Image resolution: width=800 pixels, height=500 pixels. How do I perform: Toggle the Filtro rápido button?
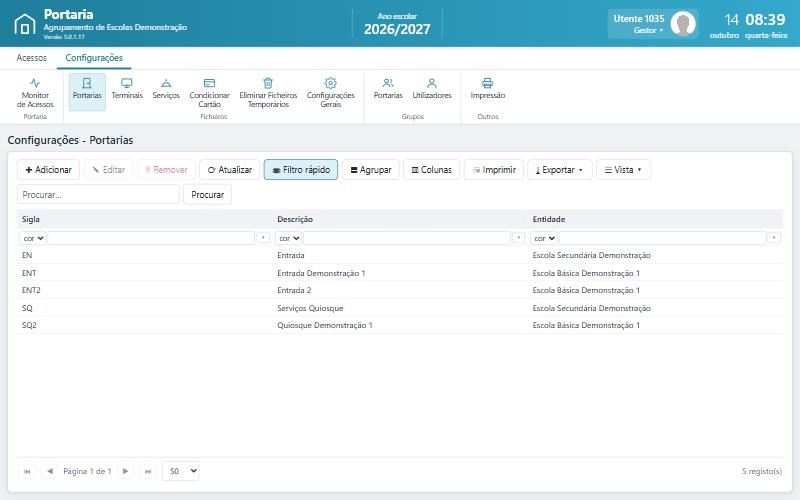tap(301, 170)
